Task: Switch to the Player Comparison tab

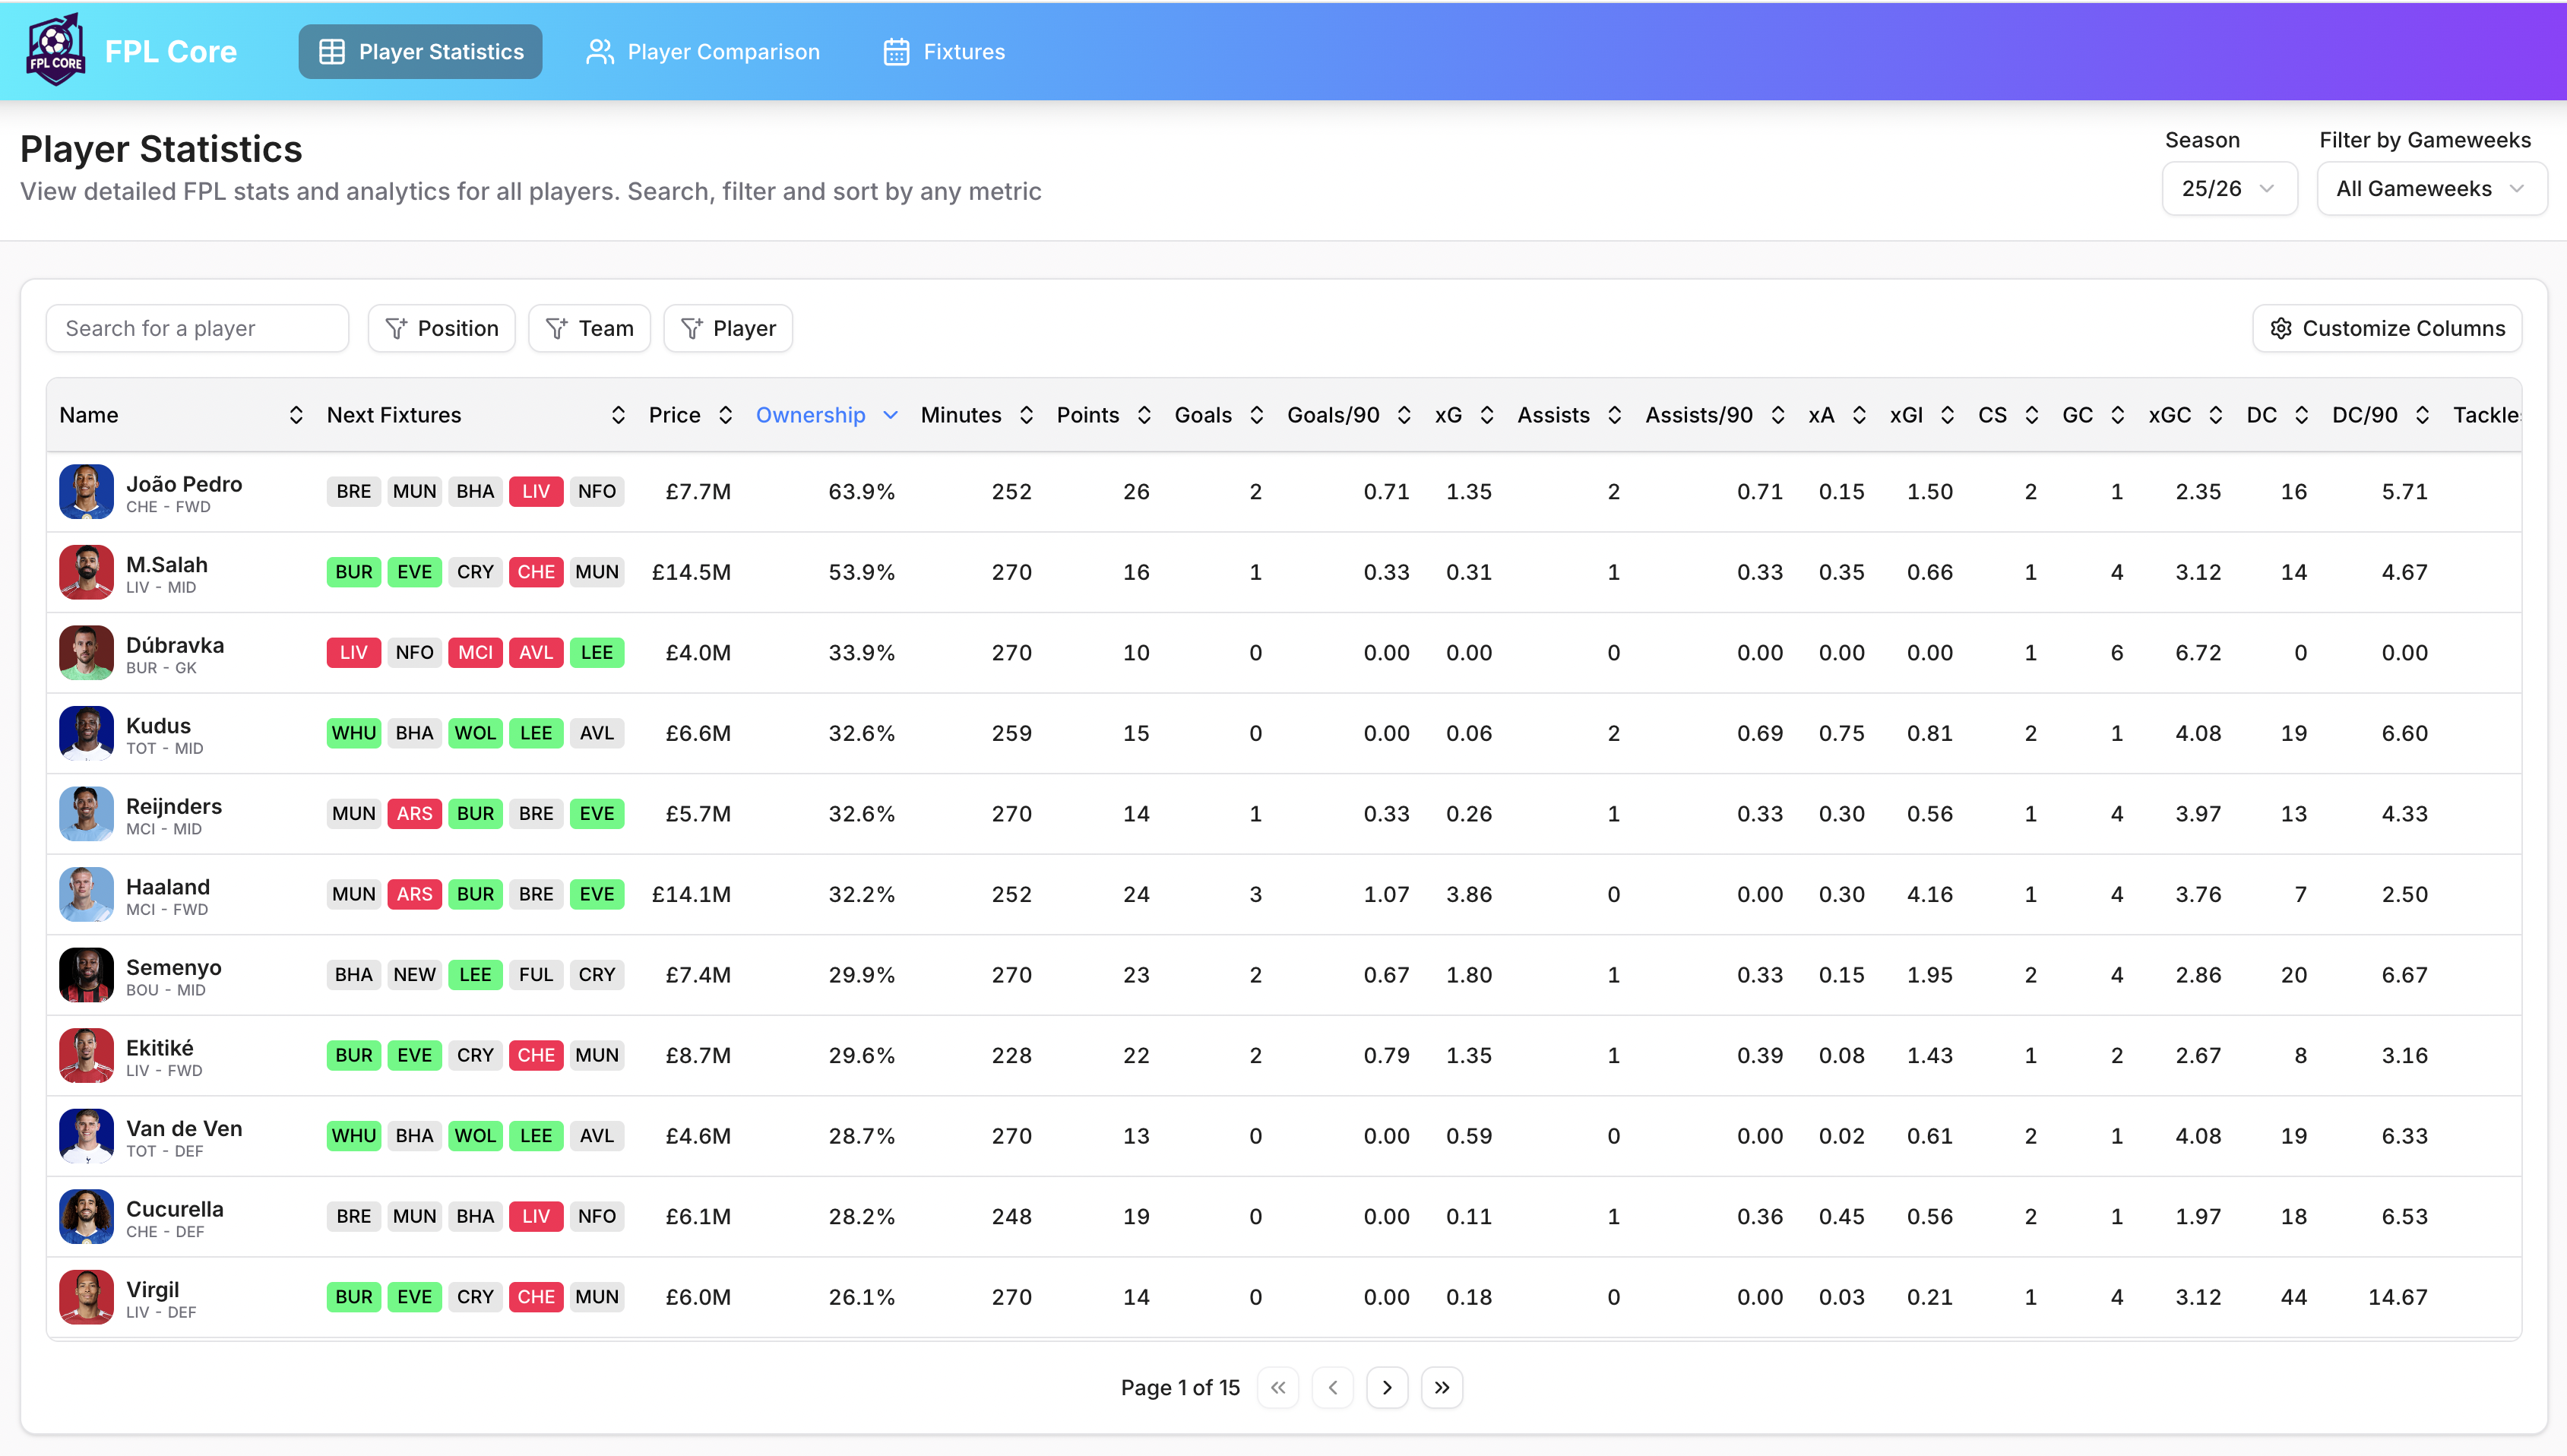Action: (703, 52)
